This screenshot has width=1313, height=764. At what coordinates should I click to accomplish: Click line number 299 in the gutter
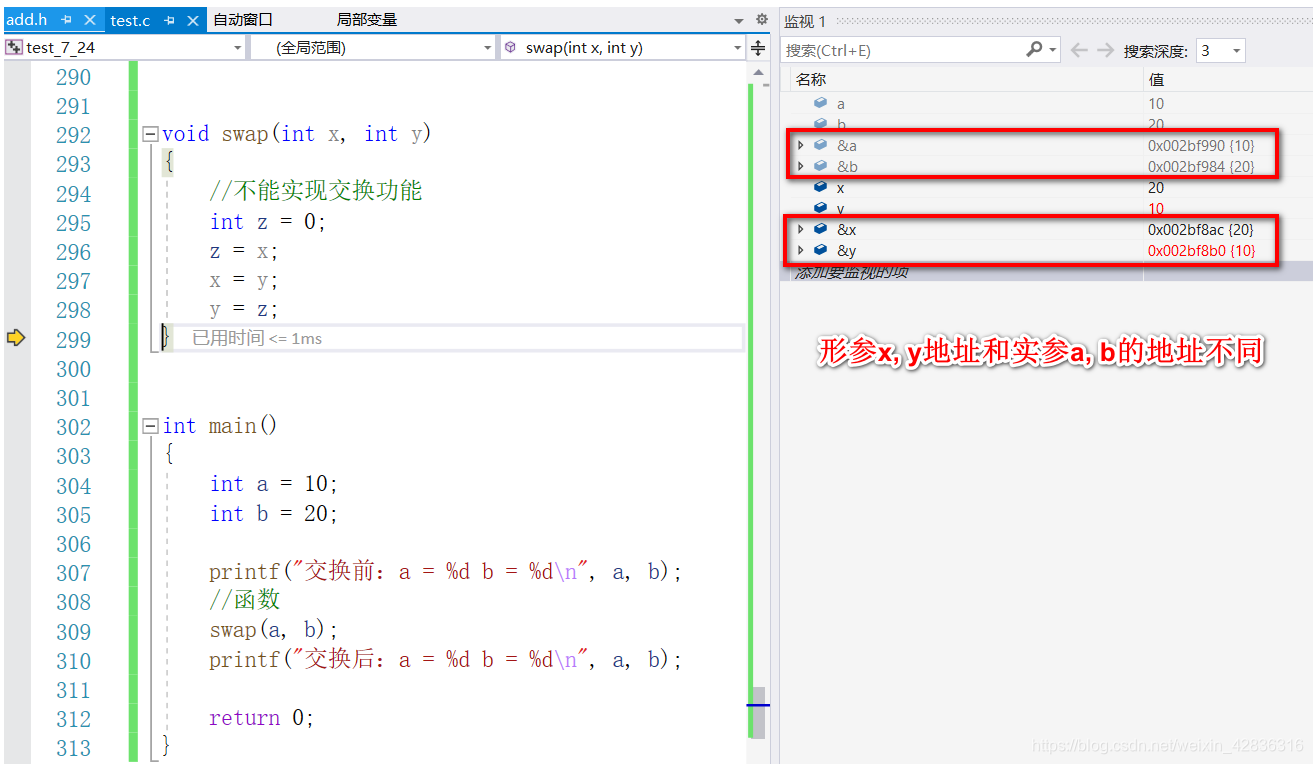(73, 340)
